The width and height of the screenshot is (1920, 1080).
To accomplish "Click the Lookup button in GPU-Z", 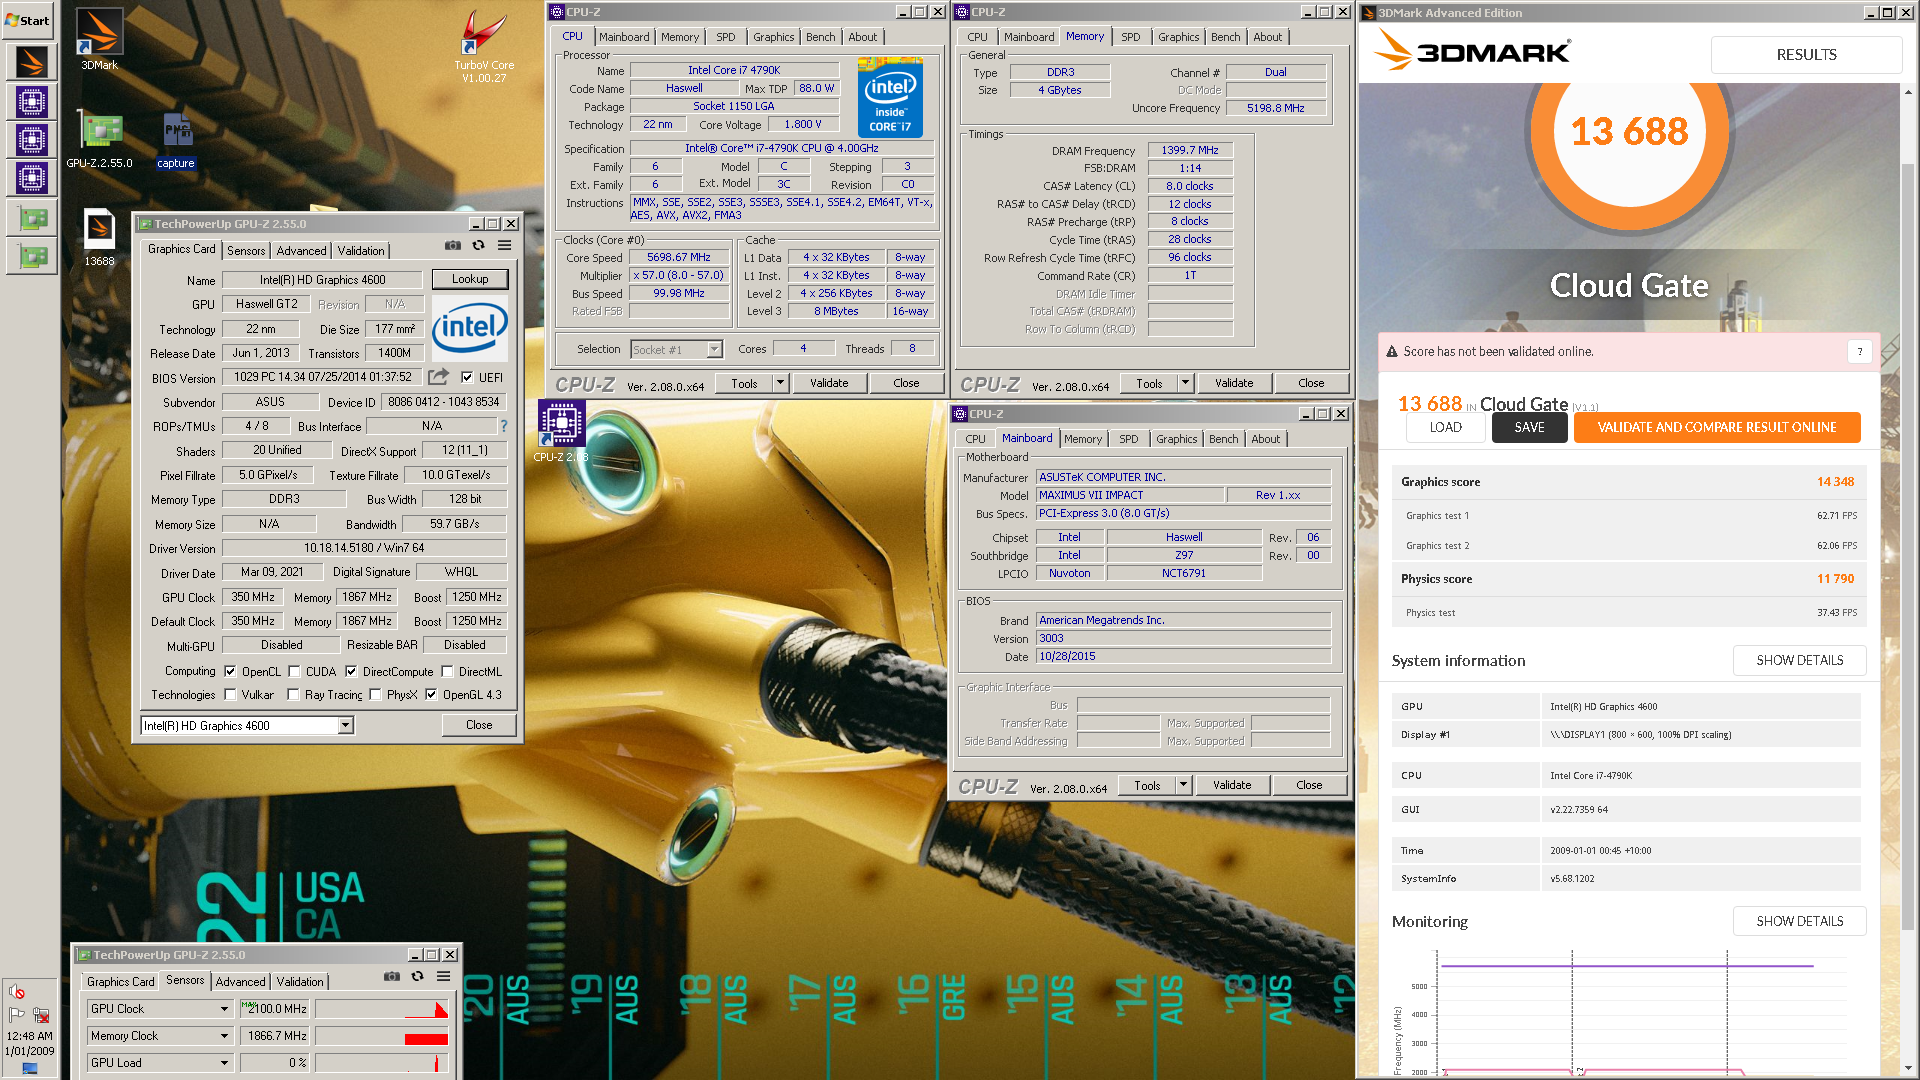I will pos(470,279).
